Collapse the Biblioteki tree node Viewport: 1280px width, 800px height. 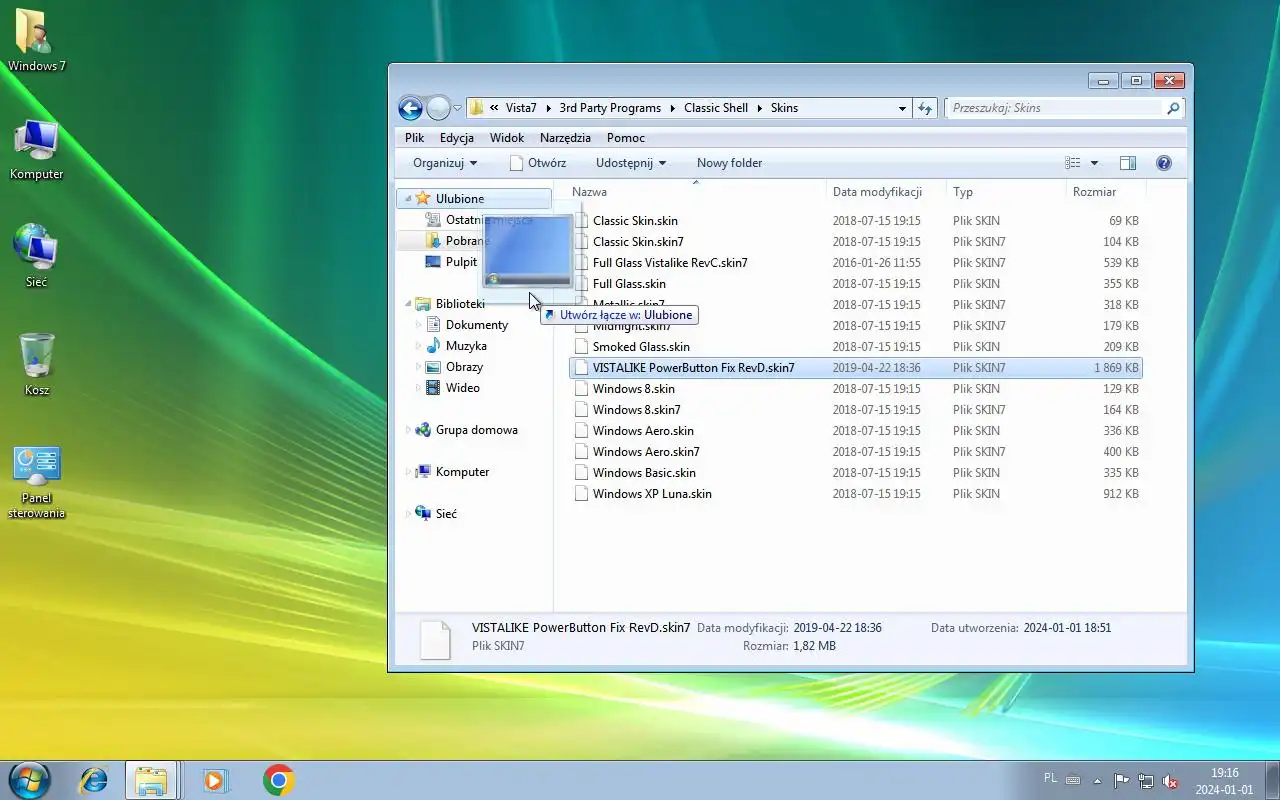(x=409, y=304)
